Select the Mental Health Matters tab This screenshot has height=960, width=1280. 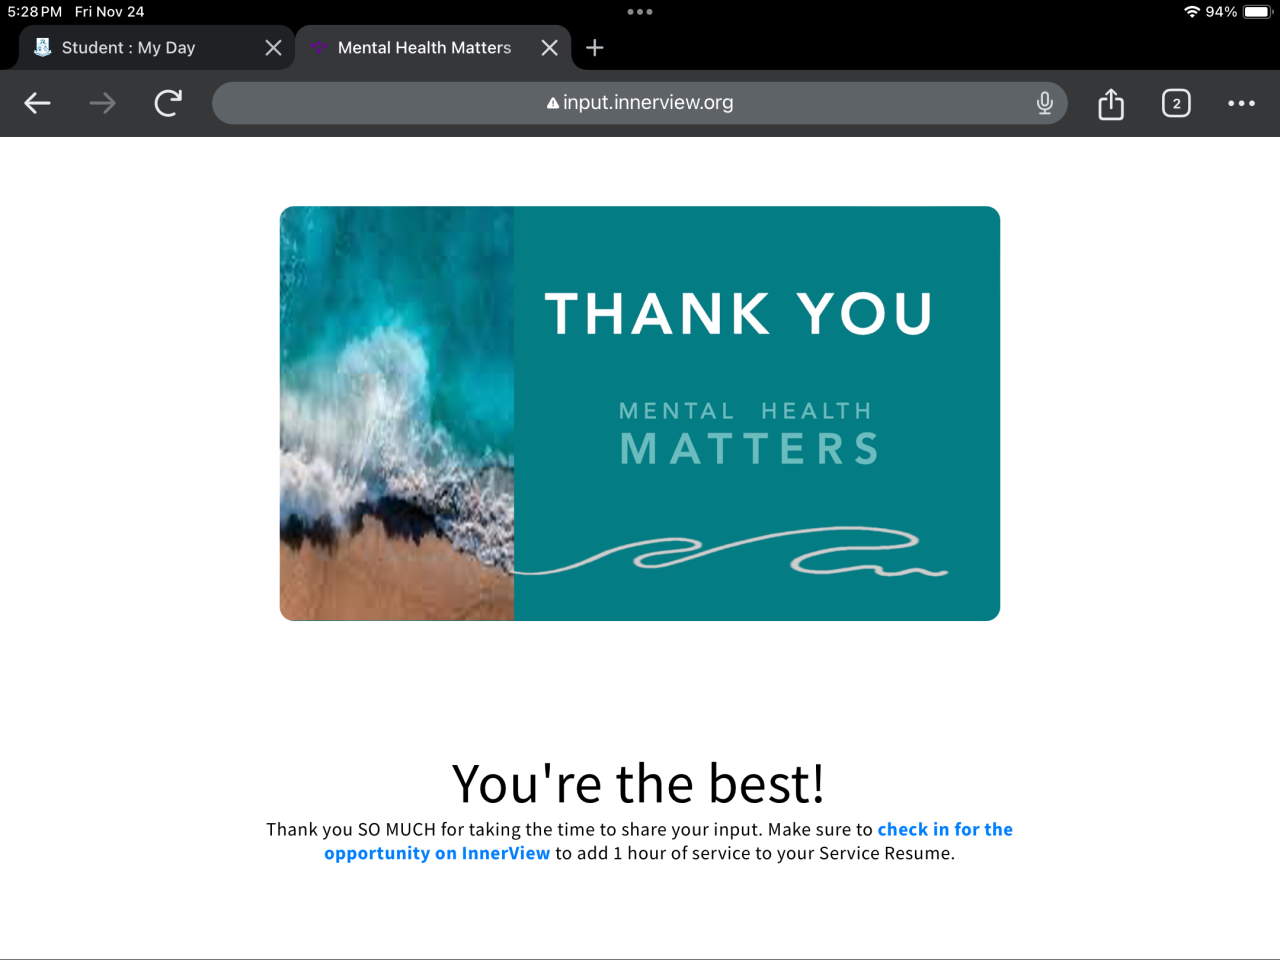[433, 48]
